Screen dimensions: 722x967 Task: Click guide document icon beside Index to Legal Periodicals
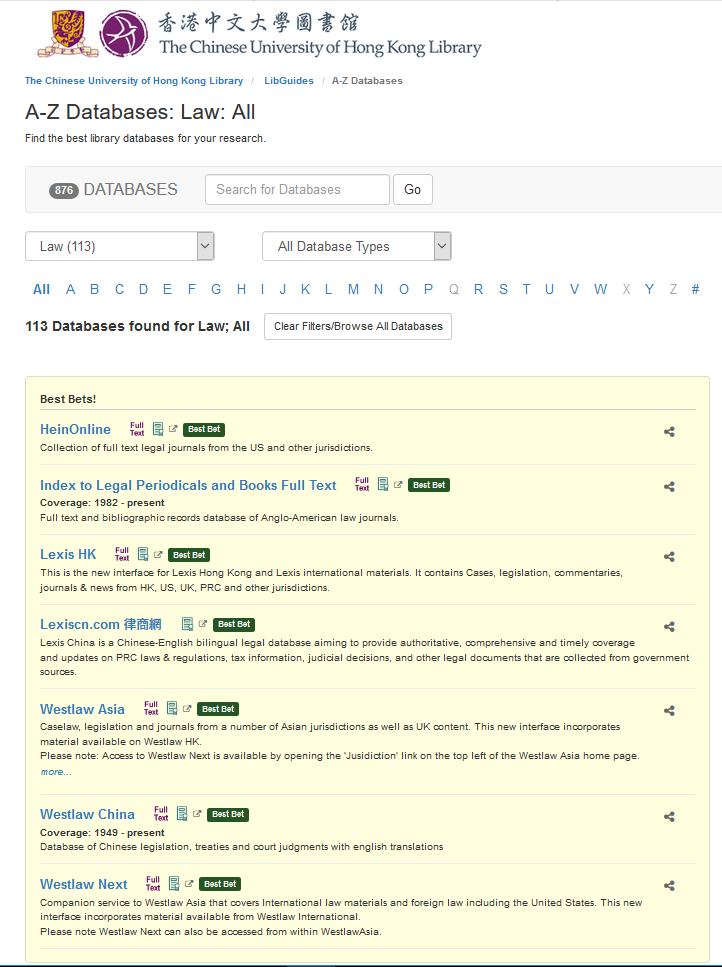tap(383, 485)
